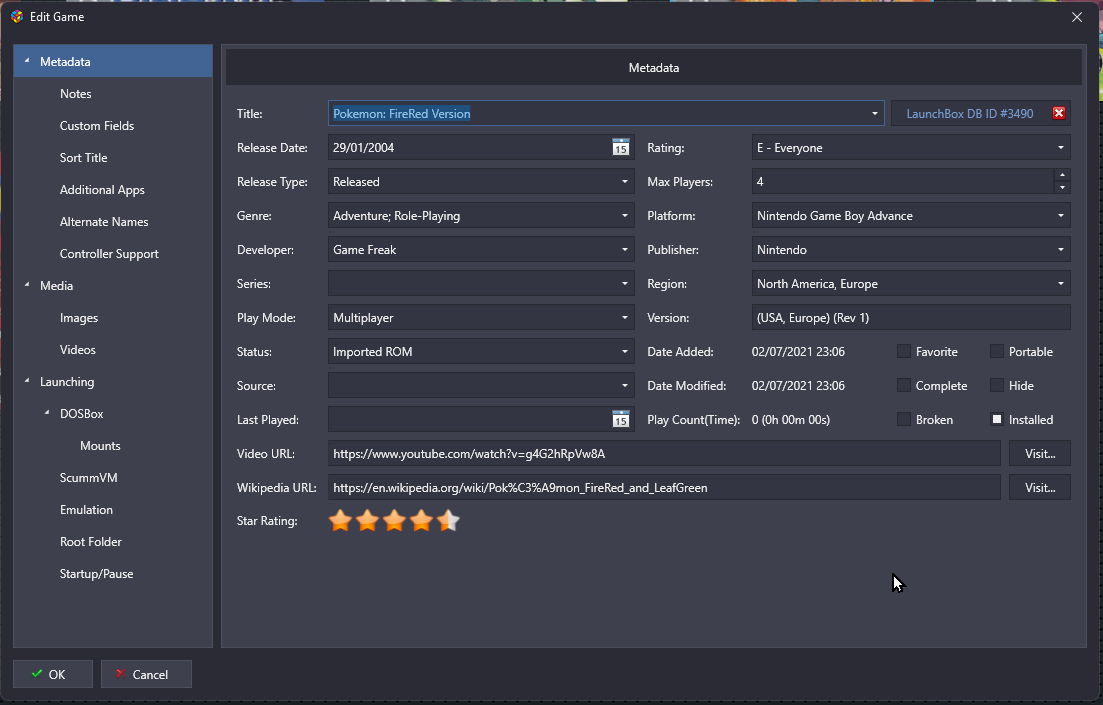This screenshot has height=705, width=1103.
Task: Cancel the game edits
Action: pos(146,674)
